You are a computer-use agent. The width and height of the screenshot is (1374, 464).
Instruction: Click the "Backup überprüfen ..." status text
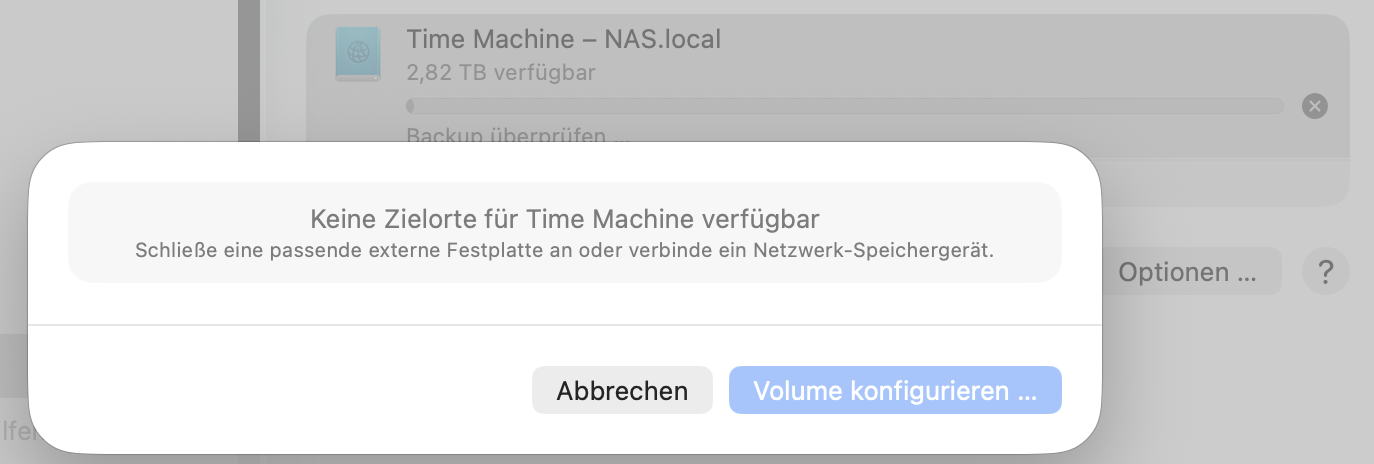(x=518, y=134)
